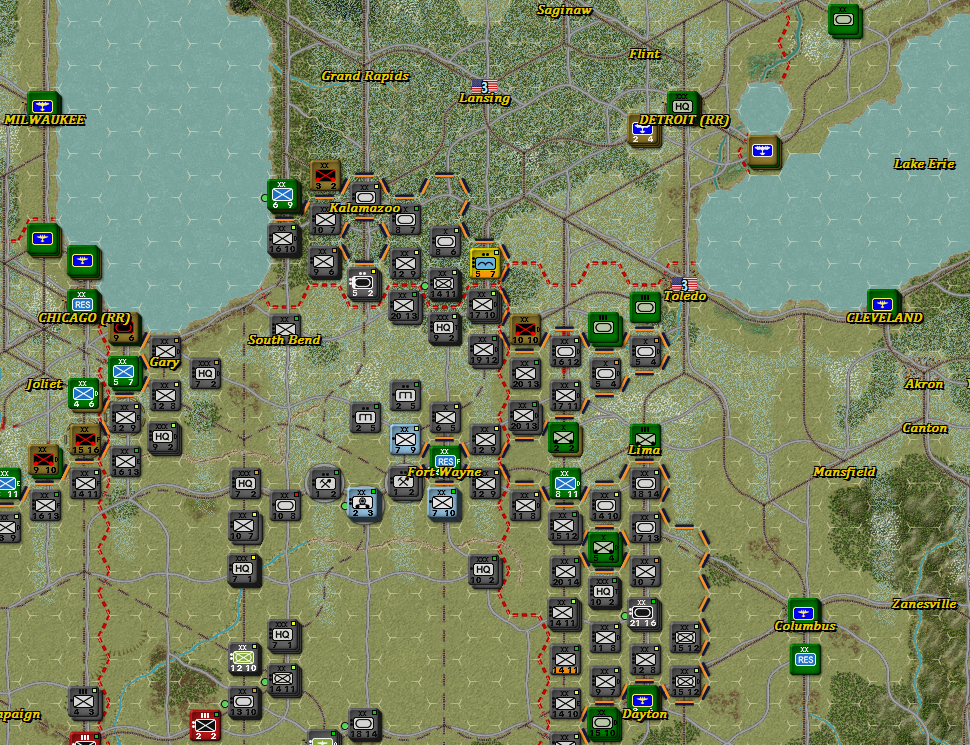Select the brown air unit east of Detroit

[763, 151]
